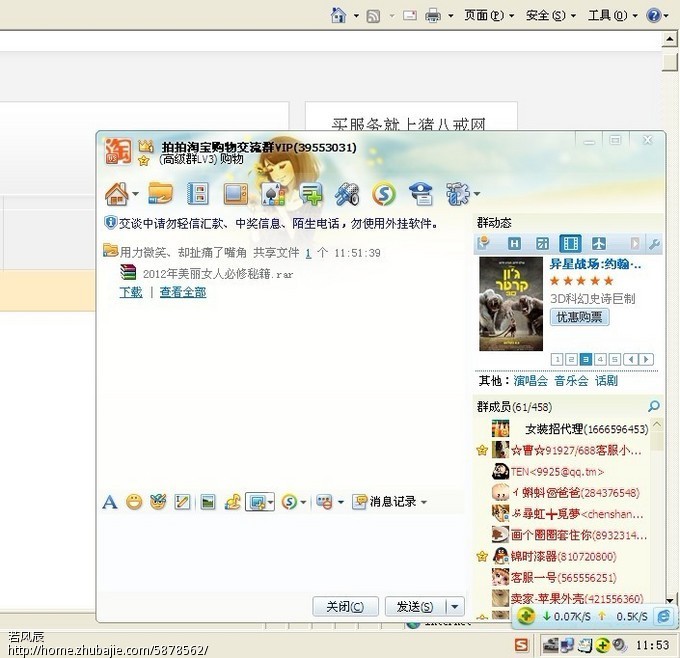Switch to the airplane travel tab in 群动态

[599, 244]
